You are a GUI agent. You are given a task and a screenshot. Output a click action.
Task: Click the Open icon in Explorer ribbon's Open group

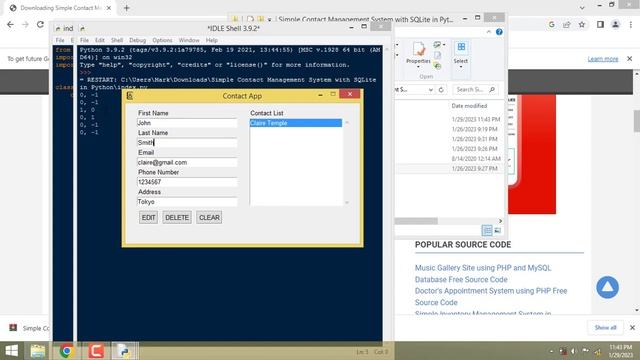pyautogui.click(x=437, y=44)
